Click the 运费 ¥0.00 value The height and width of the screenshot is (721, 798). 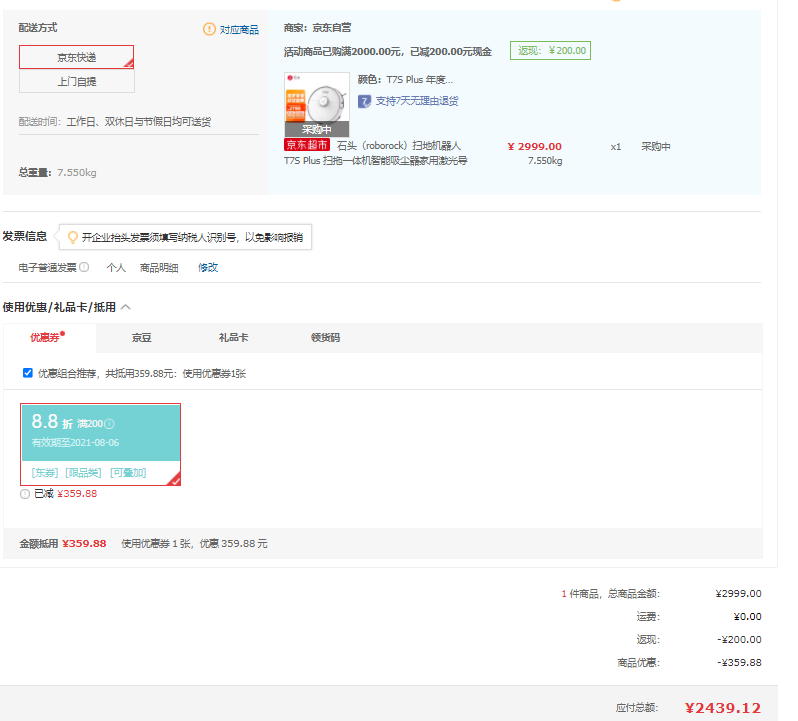tap(747, 617)
